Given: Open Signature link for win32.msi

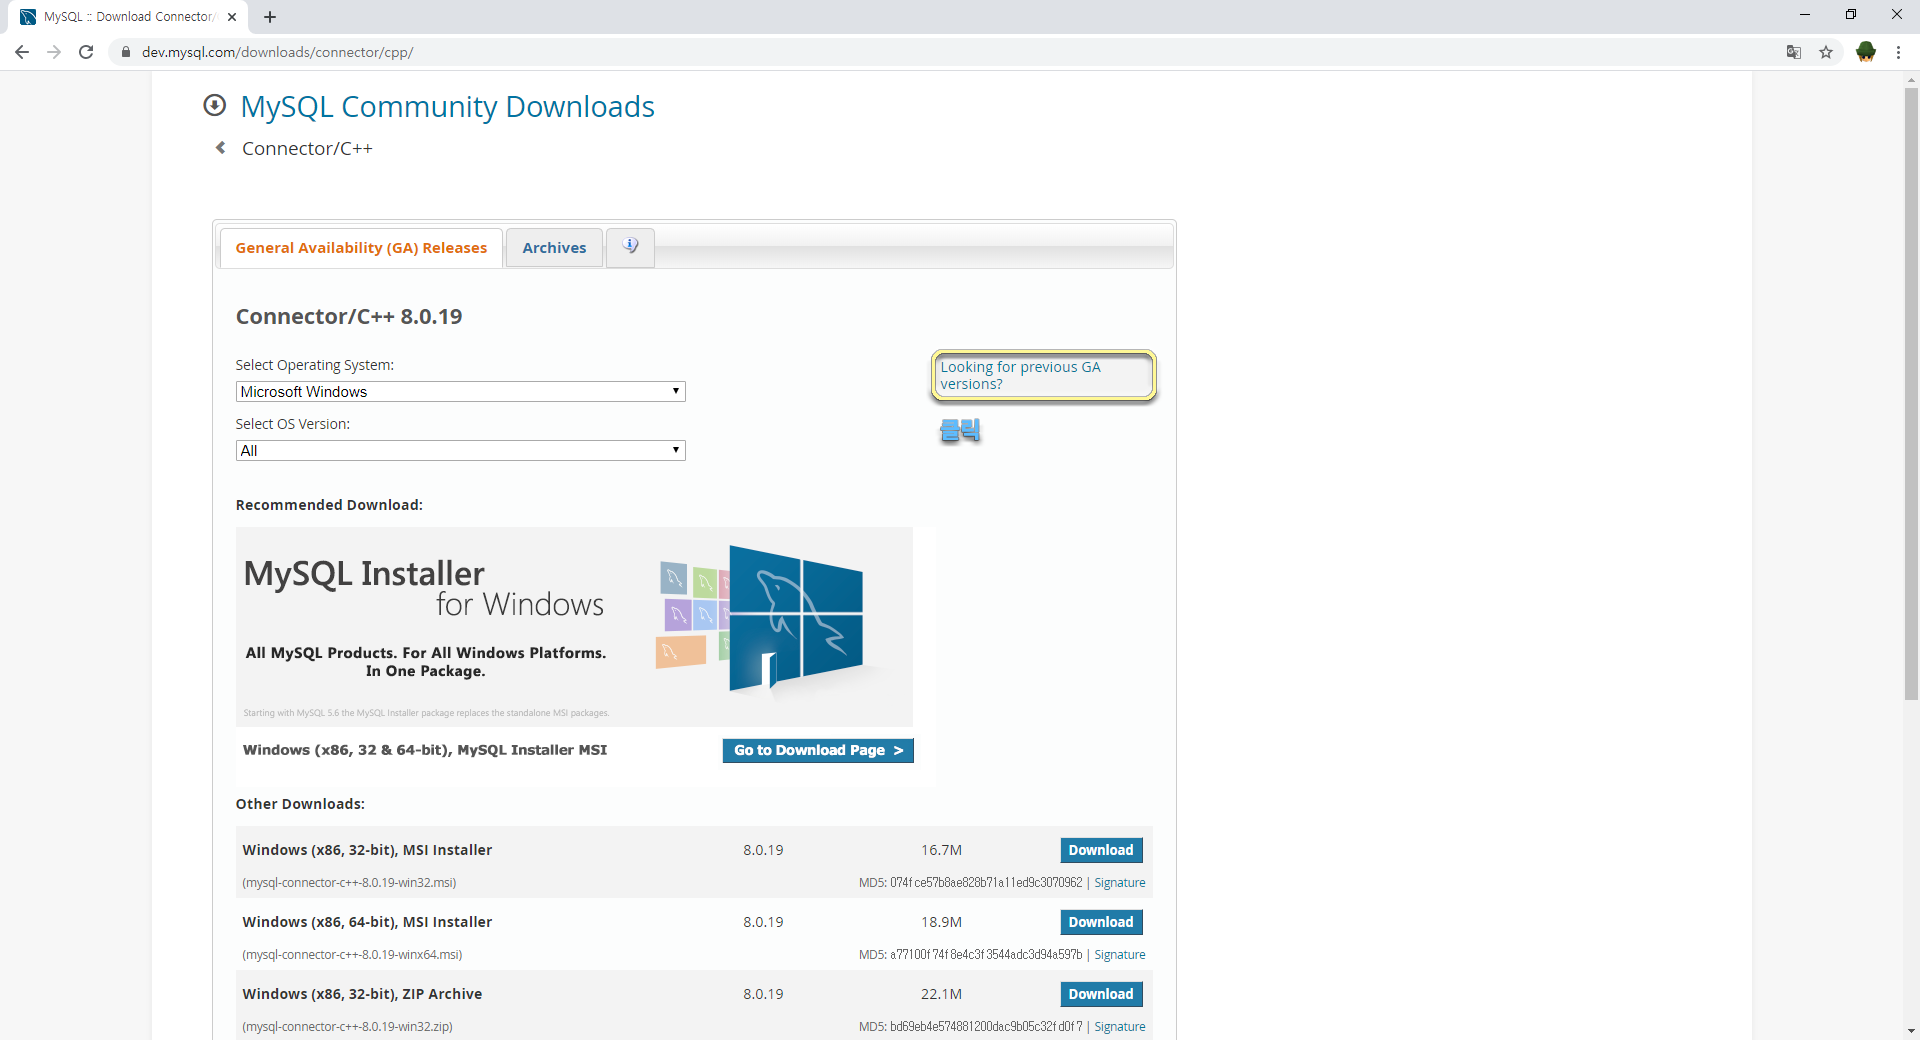Looking at the screenshot, I should 1120,883.
